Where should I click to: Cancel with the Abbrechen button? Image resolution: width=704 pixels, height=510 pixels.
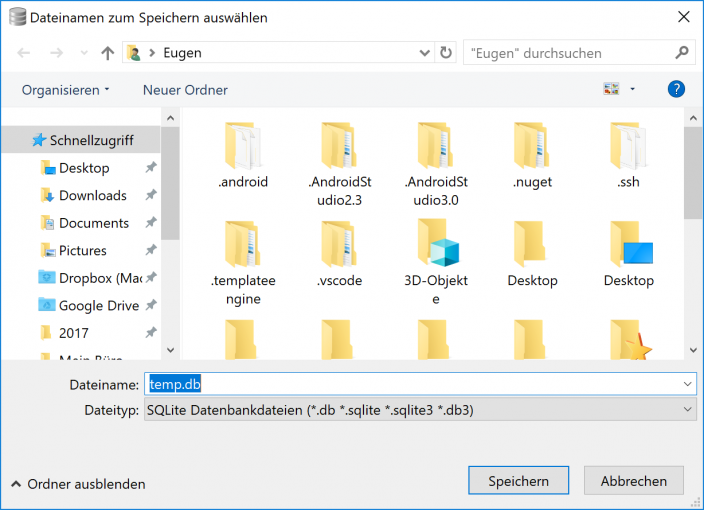[x=633, y=481]
